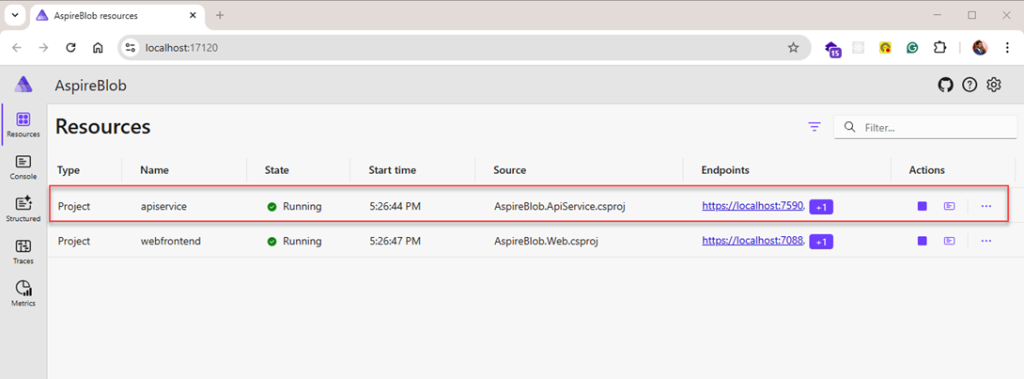Open the Resources page in sidebar
Image resolution: width=1024 pixels, height=379 pixels.
24,124
